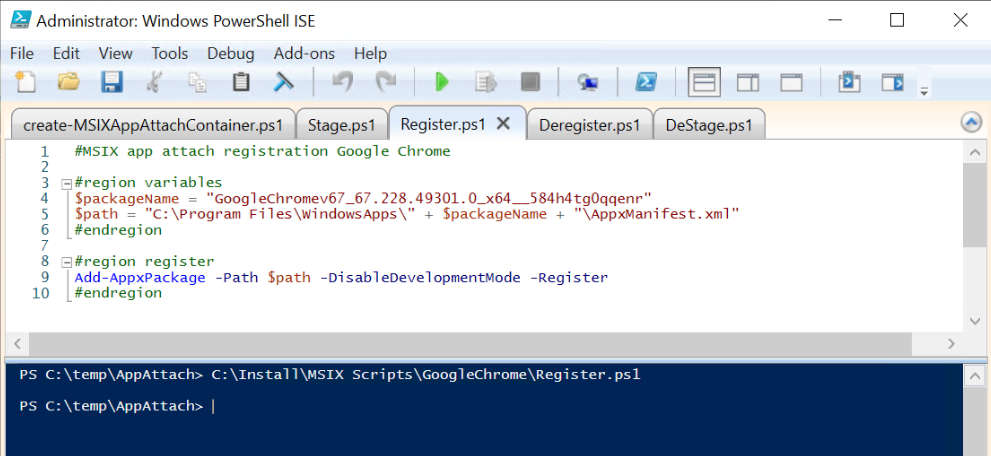This screenshot has height=456, width=991.
Task: Paste from clipboard toolbar icon
Action: pos(241,82)
